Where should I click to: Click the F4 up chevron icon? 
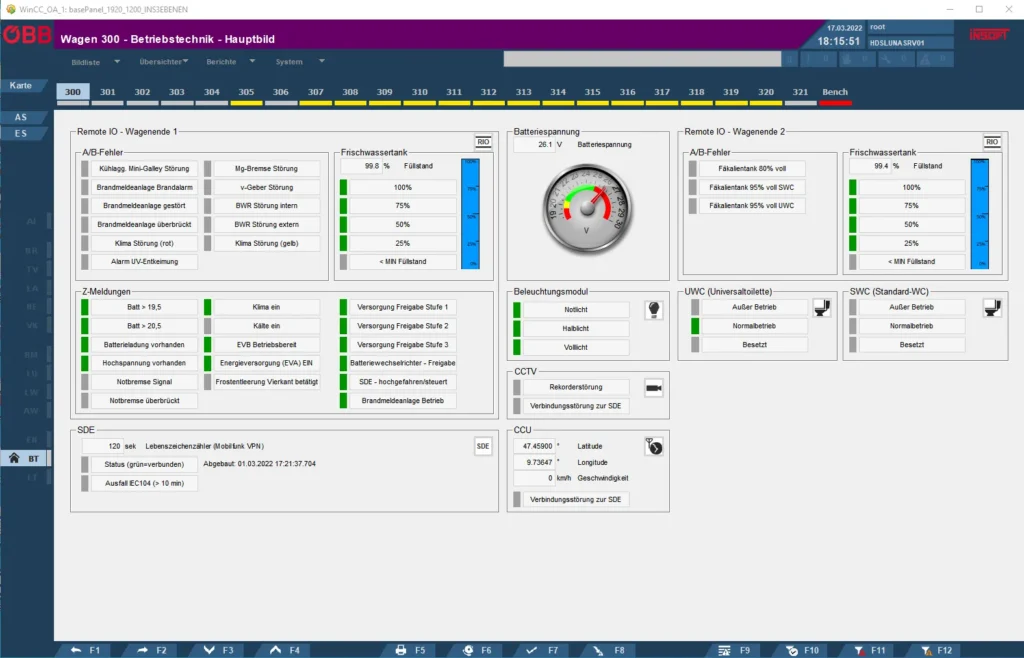276,650
